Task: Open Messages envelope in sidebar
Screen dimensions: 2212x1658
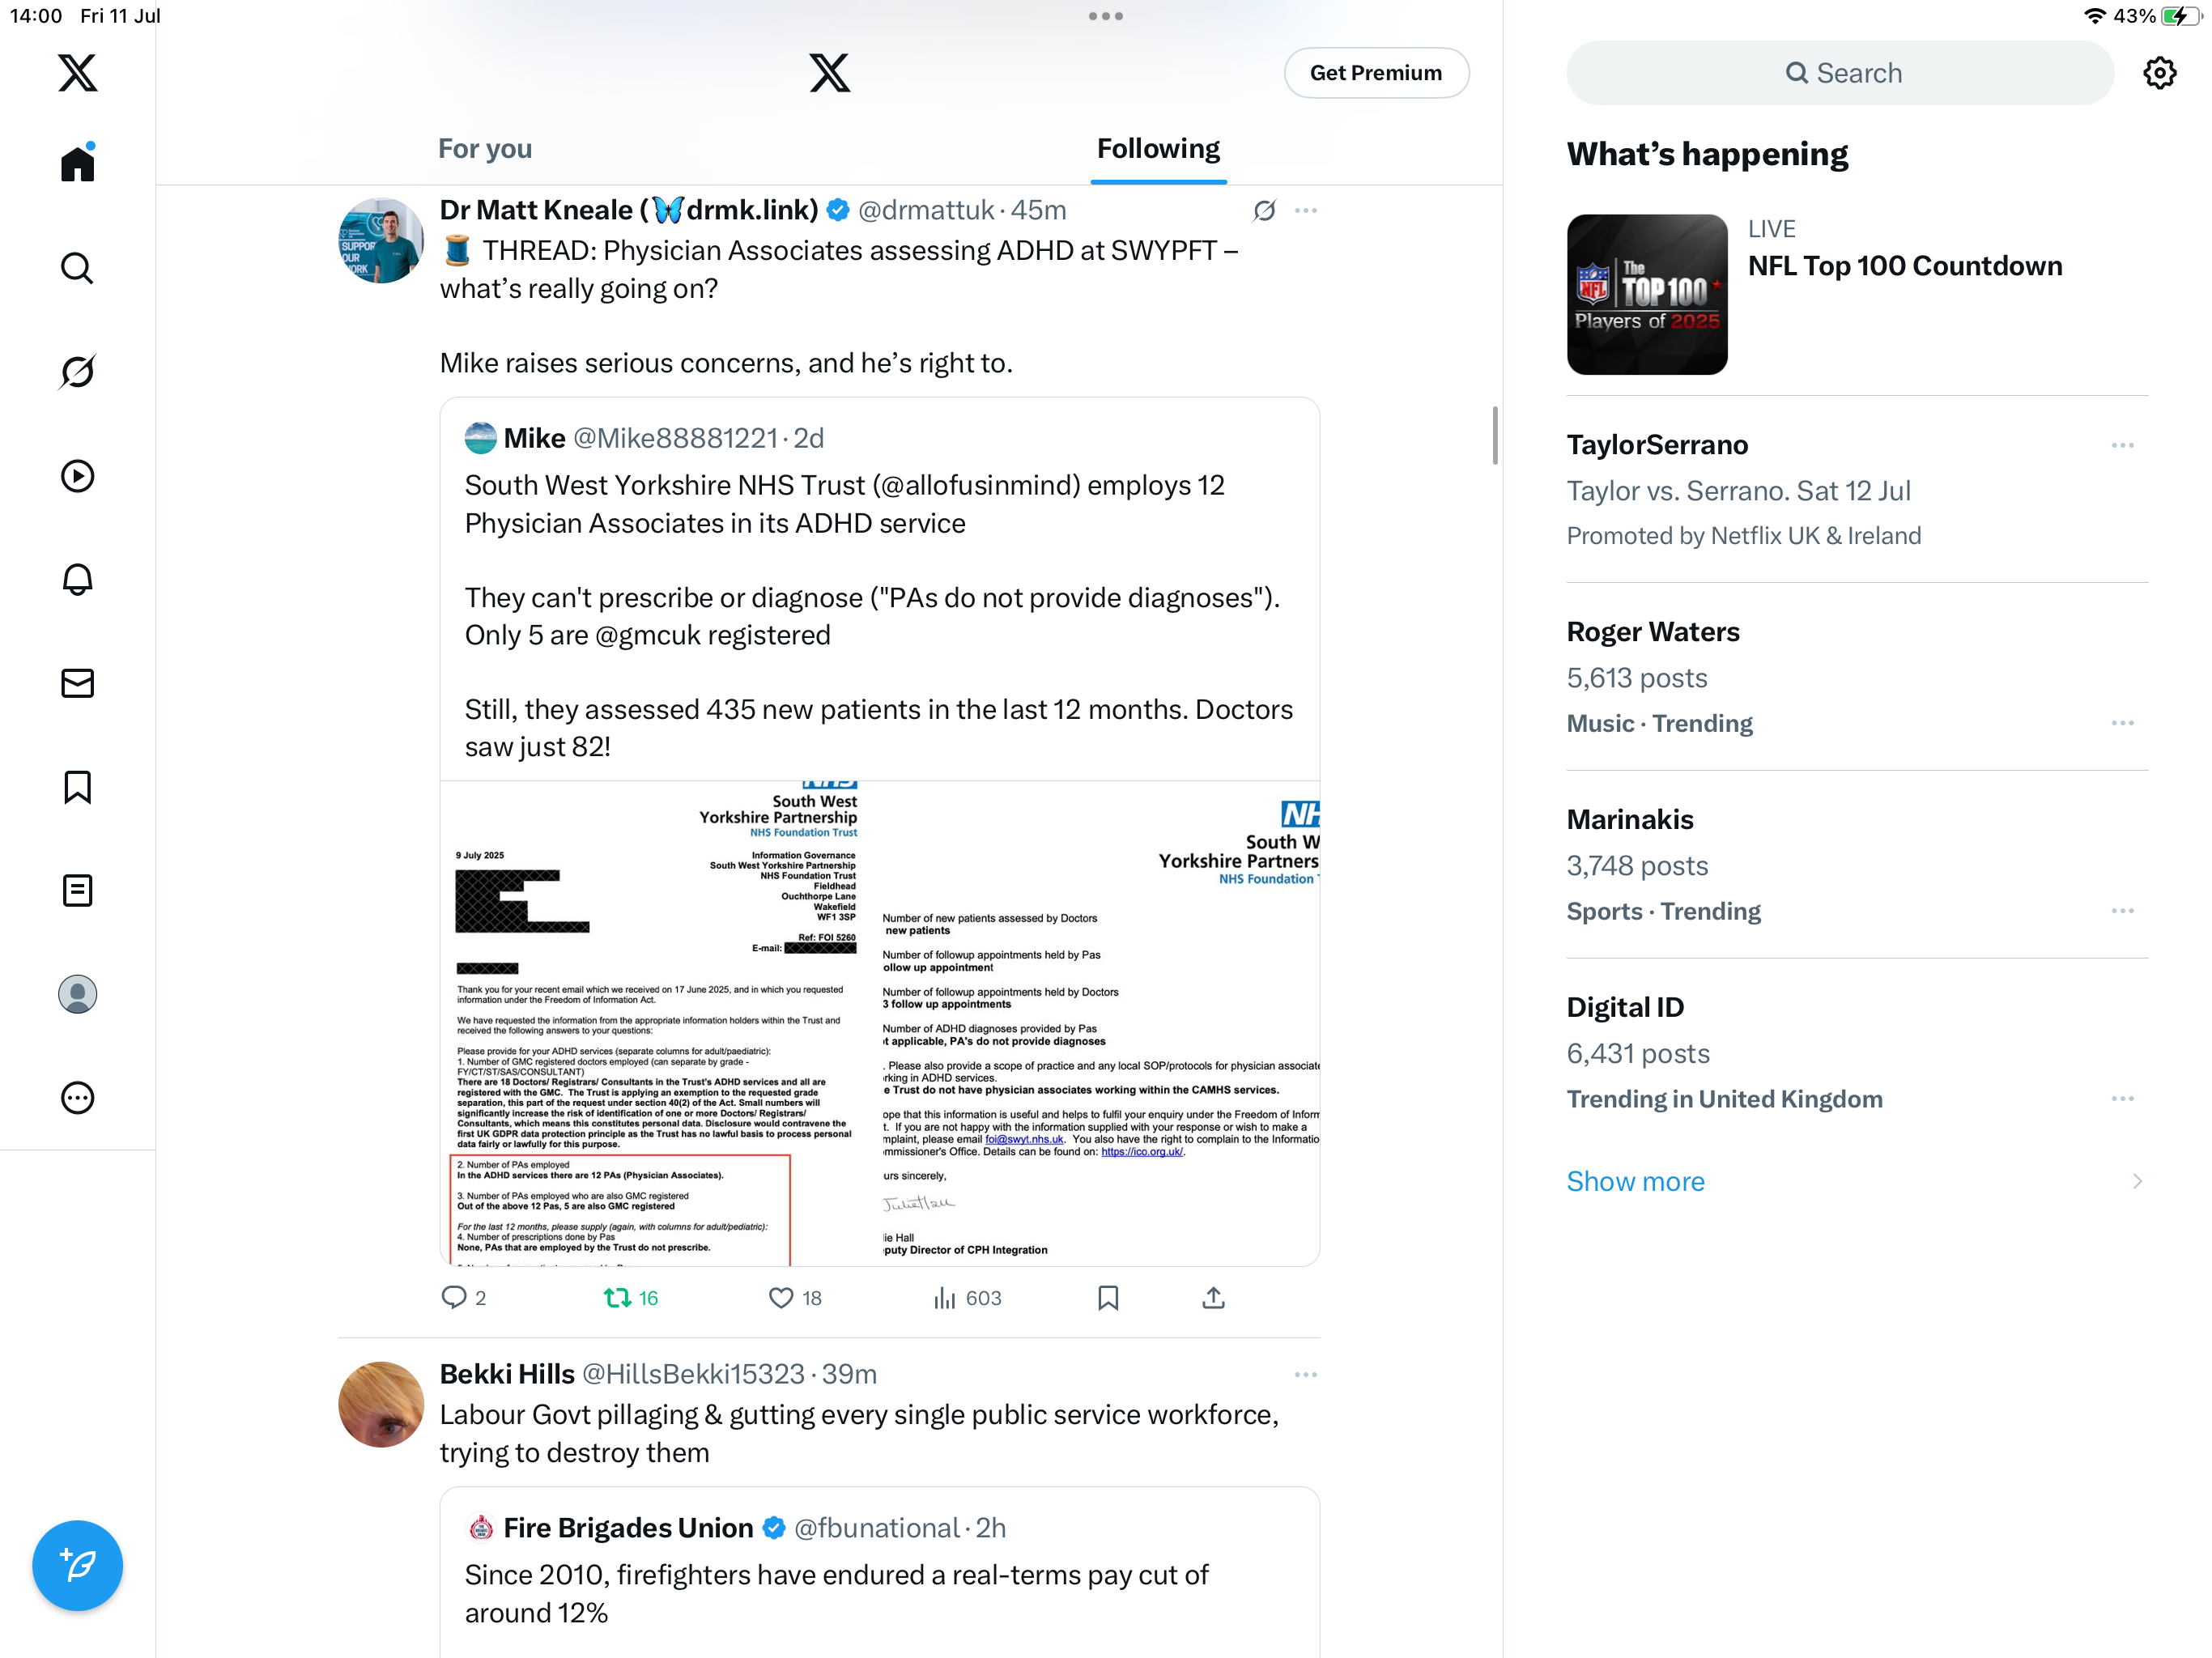Action: point(77,683)
